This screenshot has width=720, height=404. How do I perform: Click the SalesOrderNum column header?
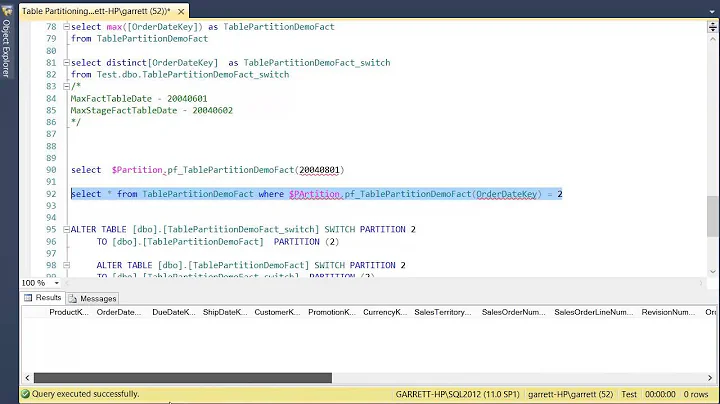click(512, 312)
